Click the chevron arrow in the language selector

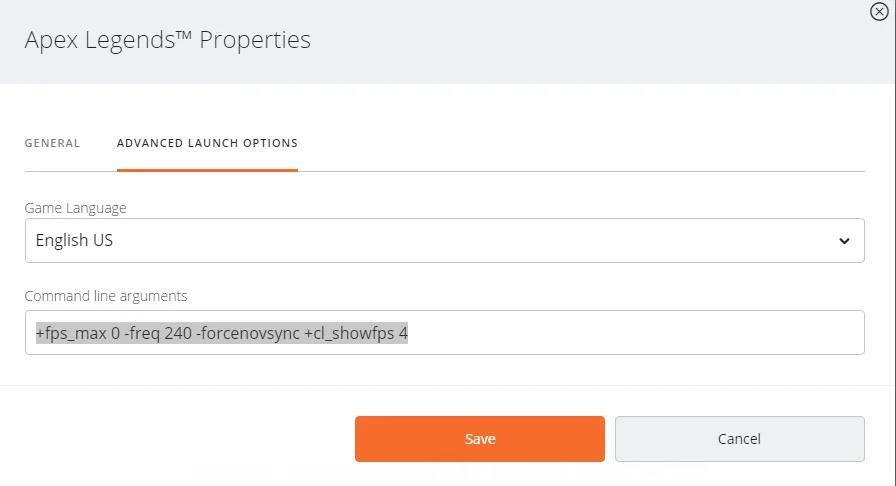tap(844, 241)
